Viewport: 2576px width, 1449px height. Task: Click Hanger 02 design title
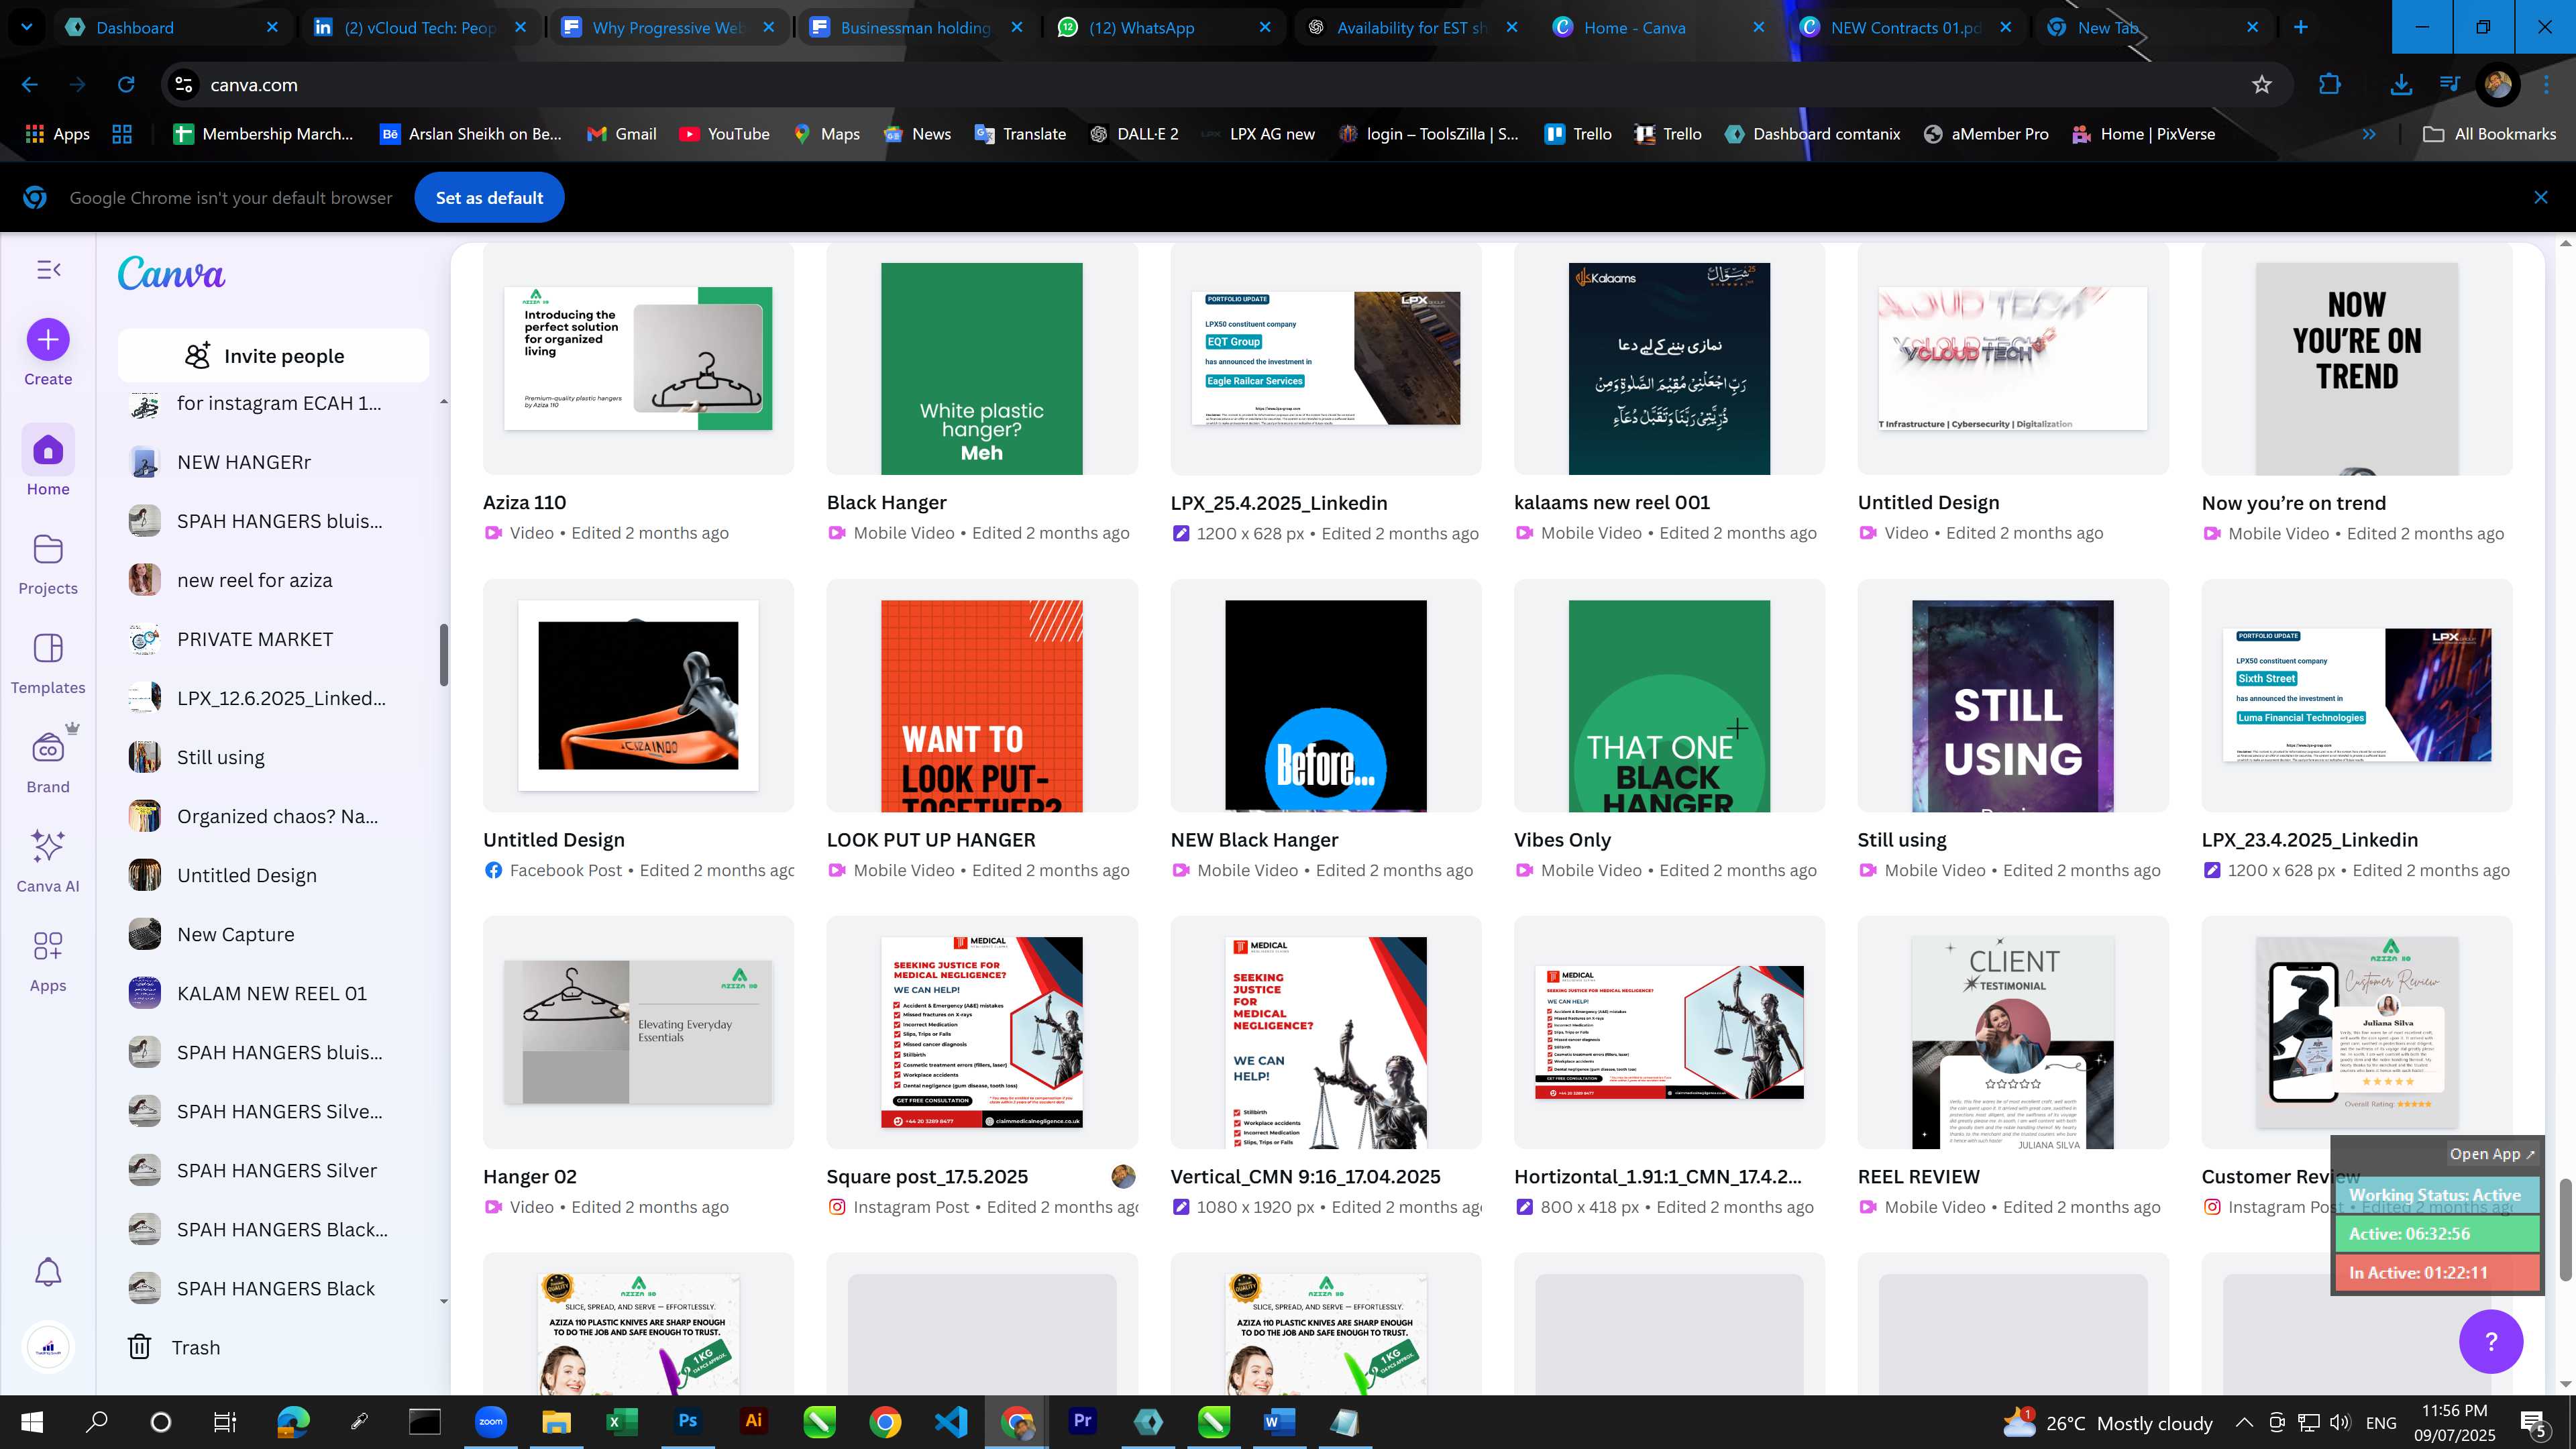click(530, 1177)
